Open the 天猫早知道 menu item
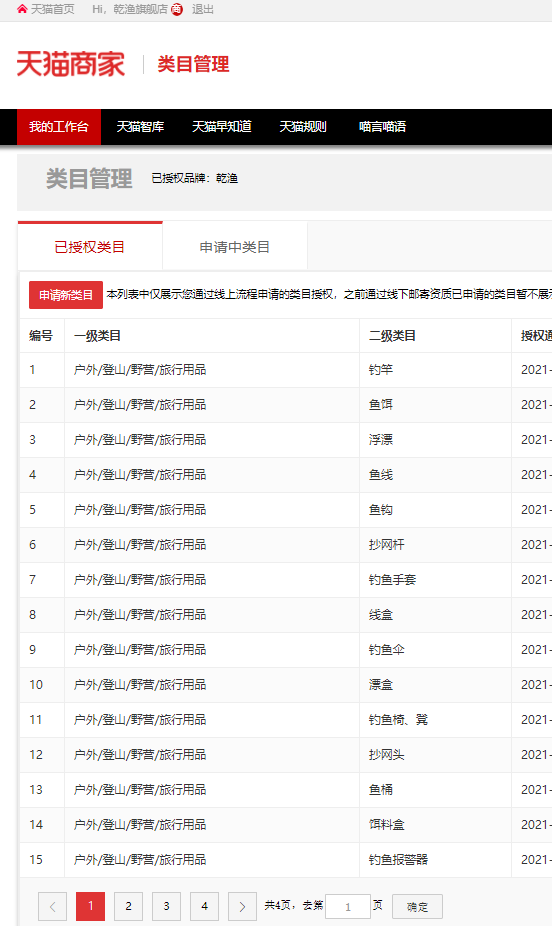Image resolution: width=552 pixels, height=926 pixels. coord(222,126)
